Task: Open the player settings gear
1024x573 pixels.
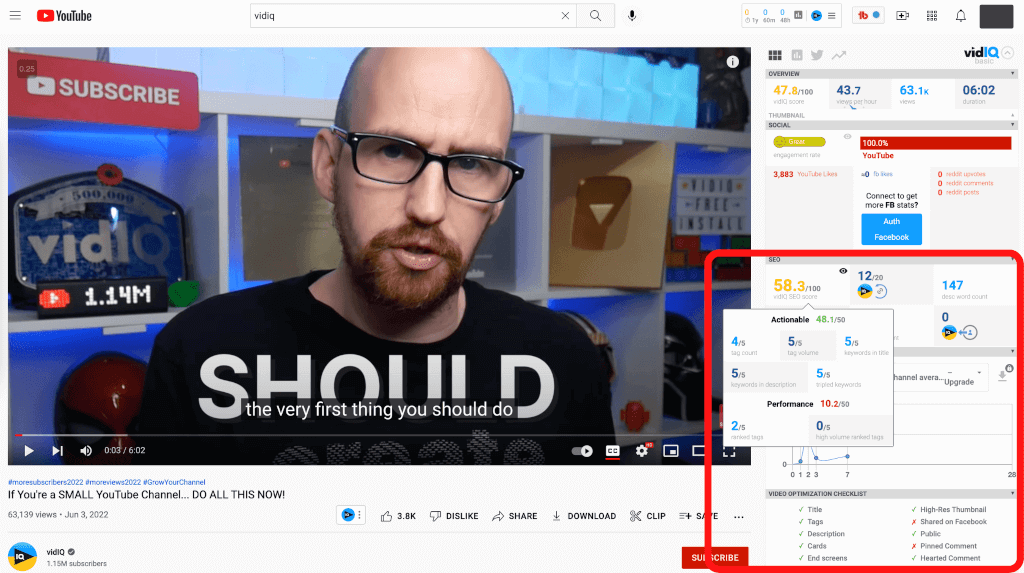Action: point(642,451)
